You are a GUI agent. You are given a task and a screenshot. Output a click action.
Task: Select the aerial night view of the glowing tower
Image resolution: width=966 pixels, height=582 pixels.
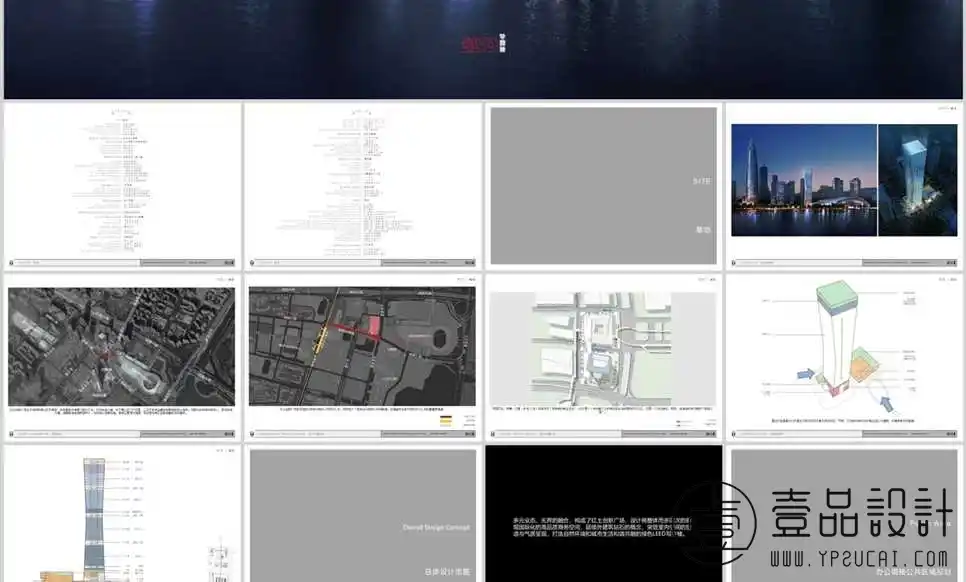coord(917,180)
